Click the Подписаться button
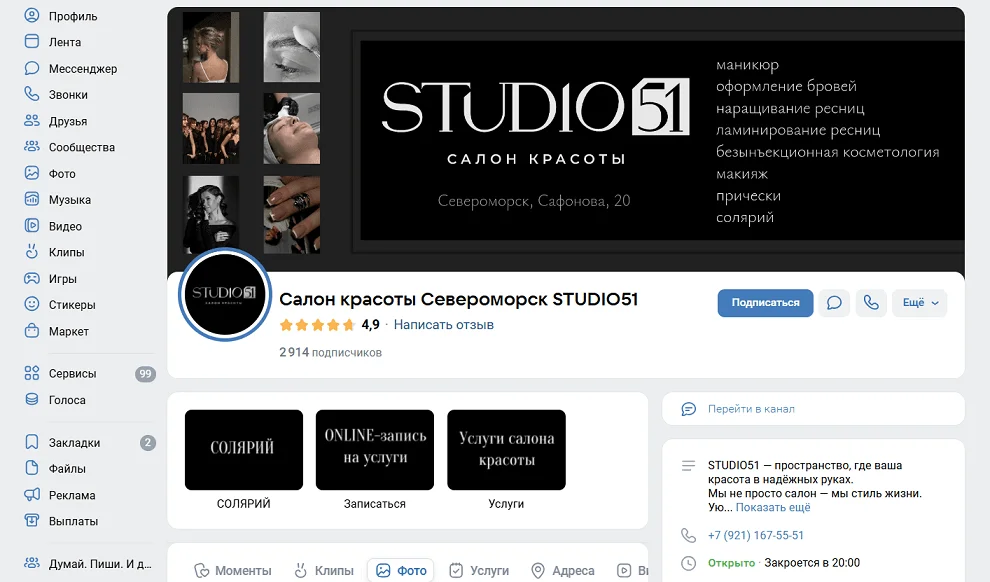Image resolution: width=990 pixels, height=582 pixels. coord(765,303)
